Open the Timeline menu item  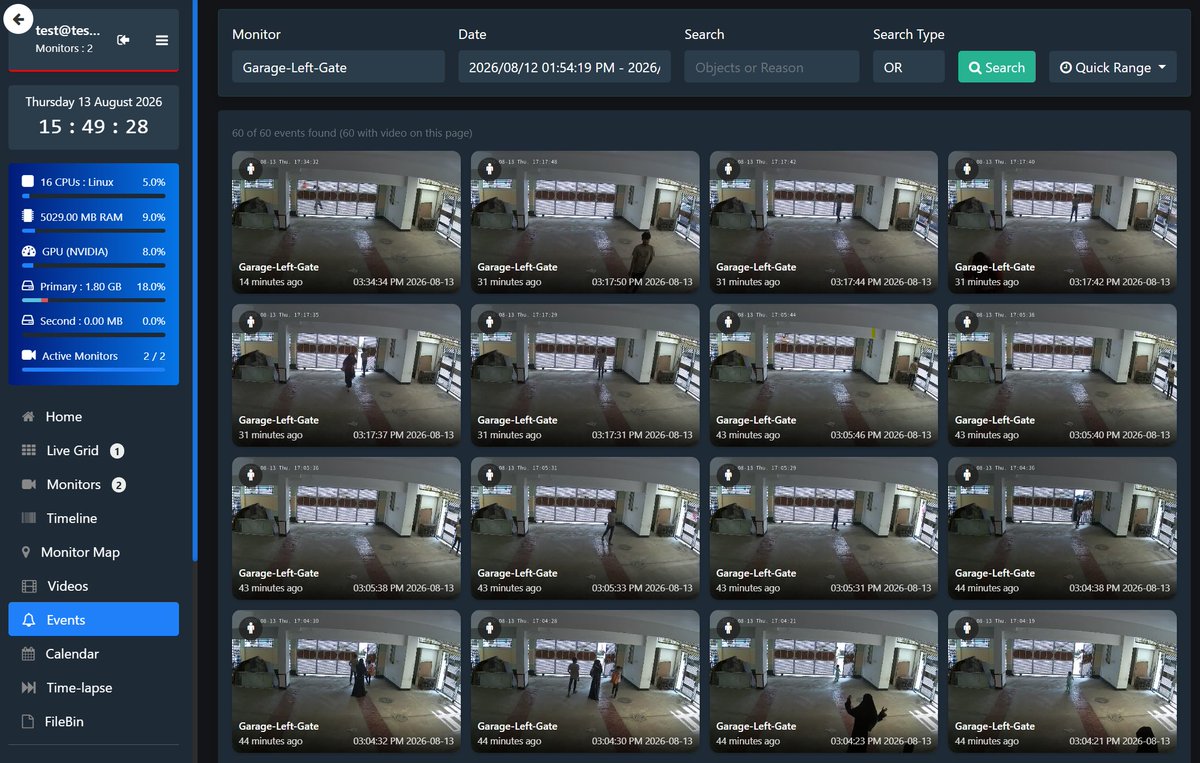point(94,519)
